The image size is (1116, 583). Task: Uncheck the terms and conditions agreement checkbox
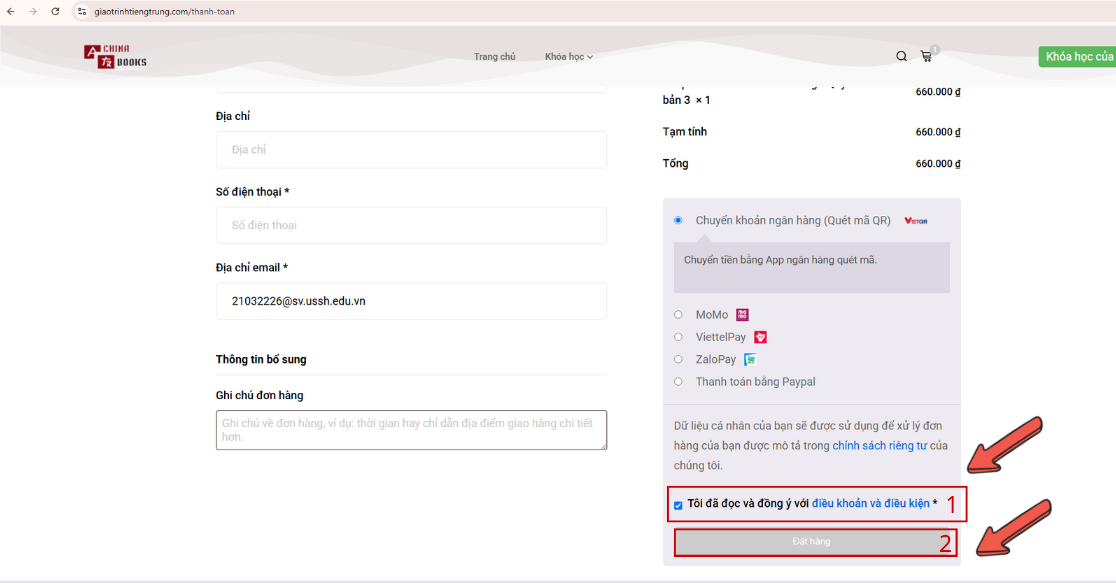coord(677,504)
